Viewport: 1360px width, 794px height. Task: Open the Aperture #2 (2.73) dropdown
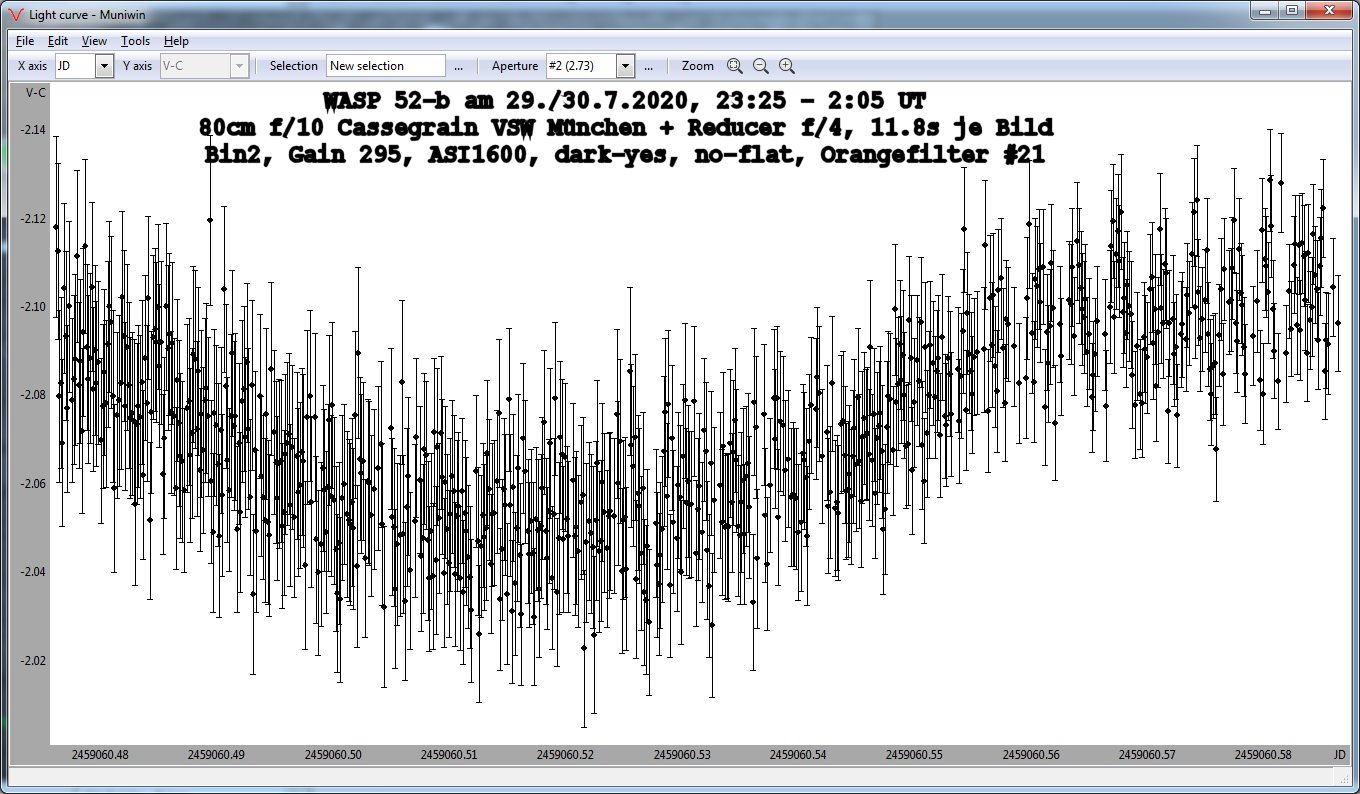point(625,66)
